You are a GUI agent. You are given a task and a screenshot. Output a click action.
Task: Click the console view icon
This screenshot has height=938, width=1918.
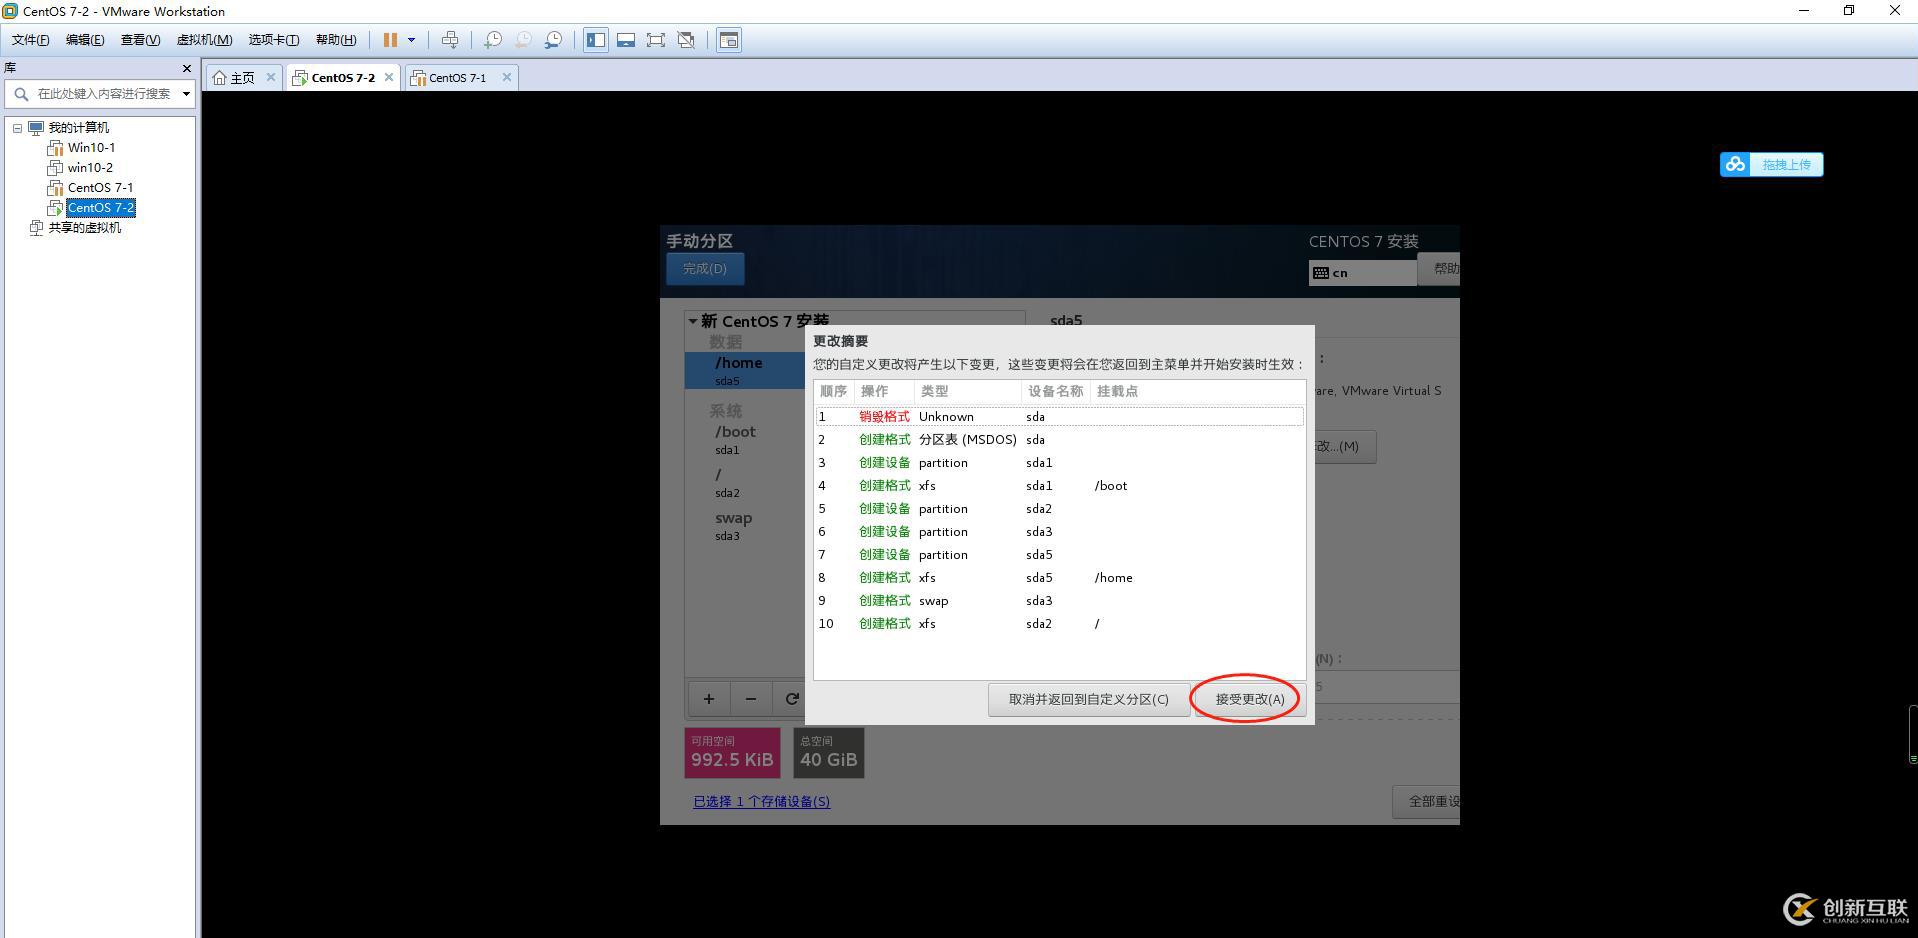729,40
